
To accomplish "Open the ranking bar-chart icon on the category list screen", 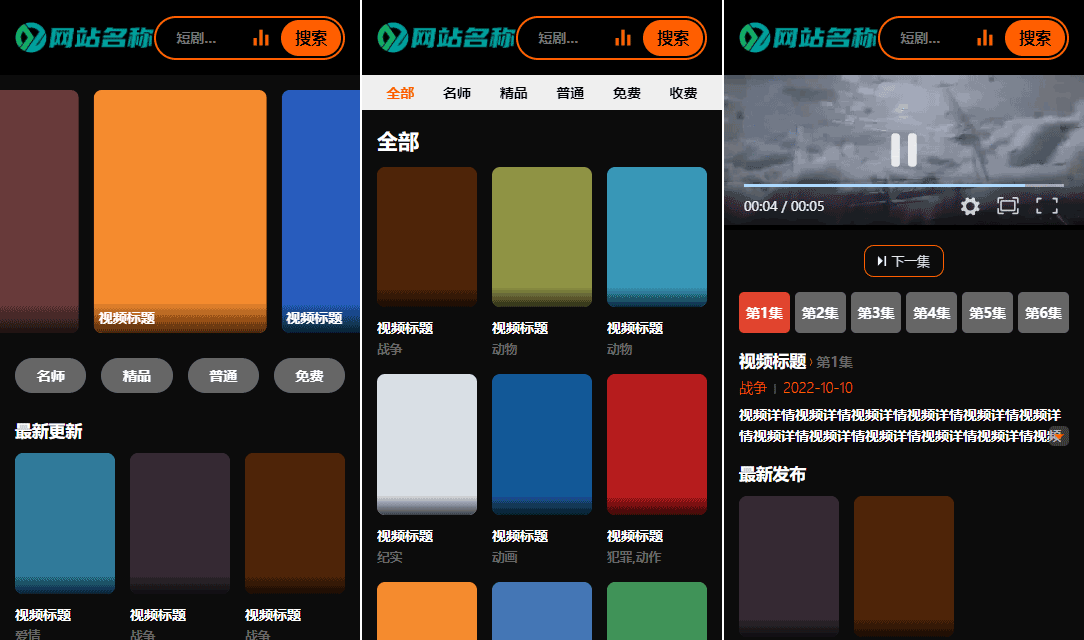I will [x=623, y=37].
